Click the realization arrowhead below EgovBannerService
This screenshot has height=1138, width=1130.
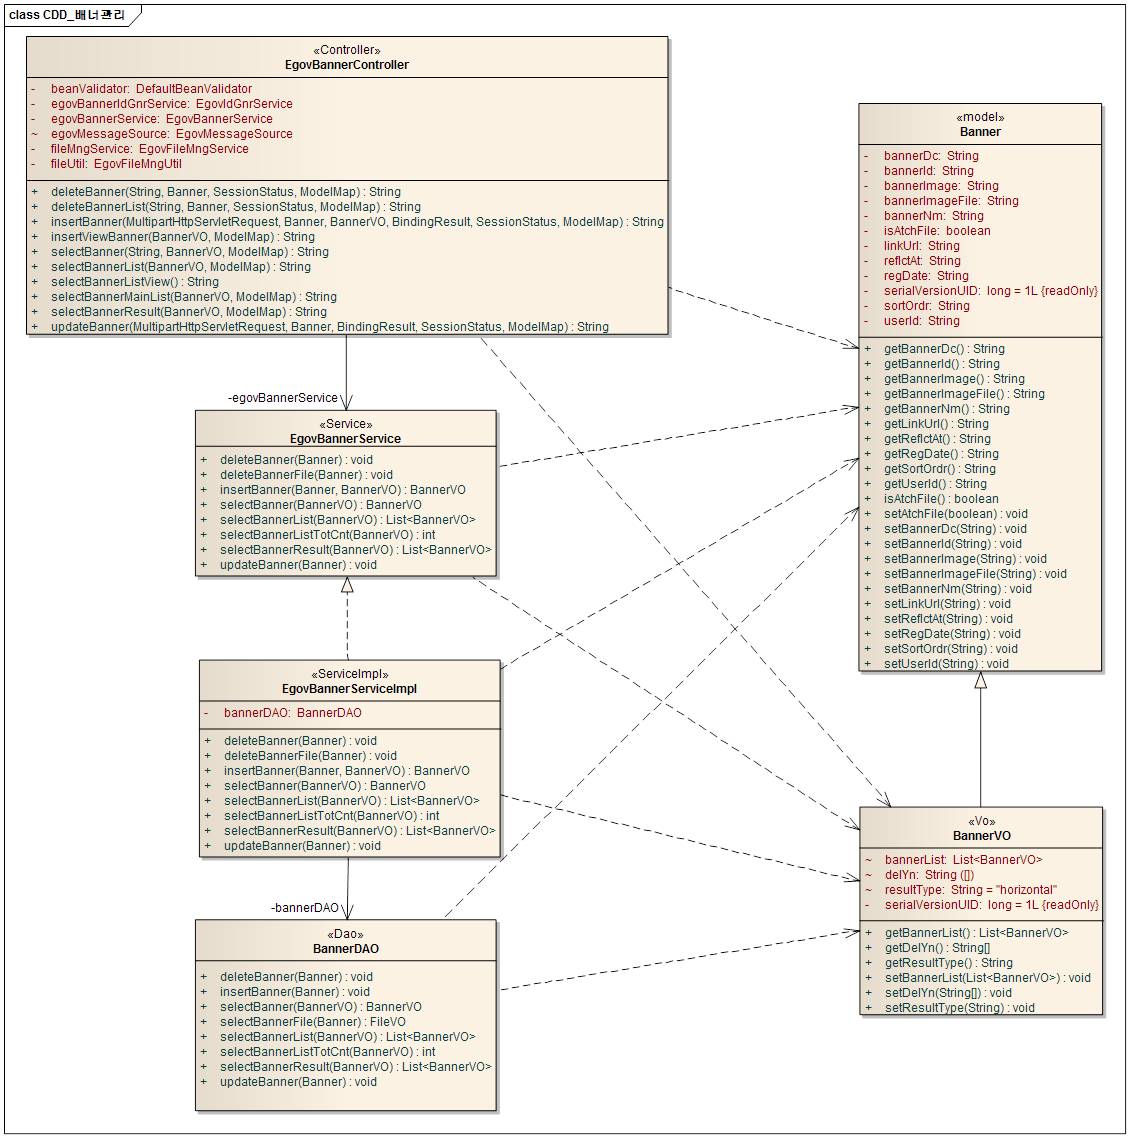pyautogui.click(x=347, y=586)
